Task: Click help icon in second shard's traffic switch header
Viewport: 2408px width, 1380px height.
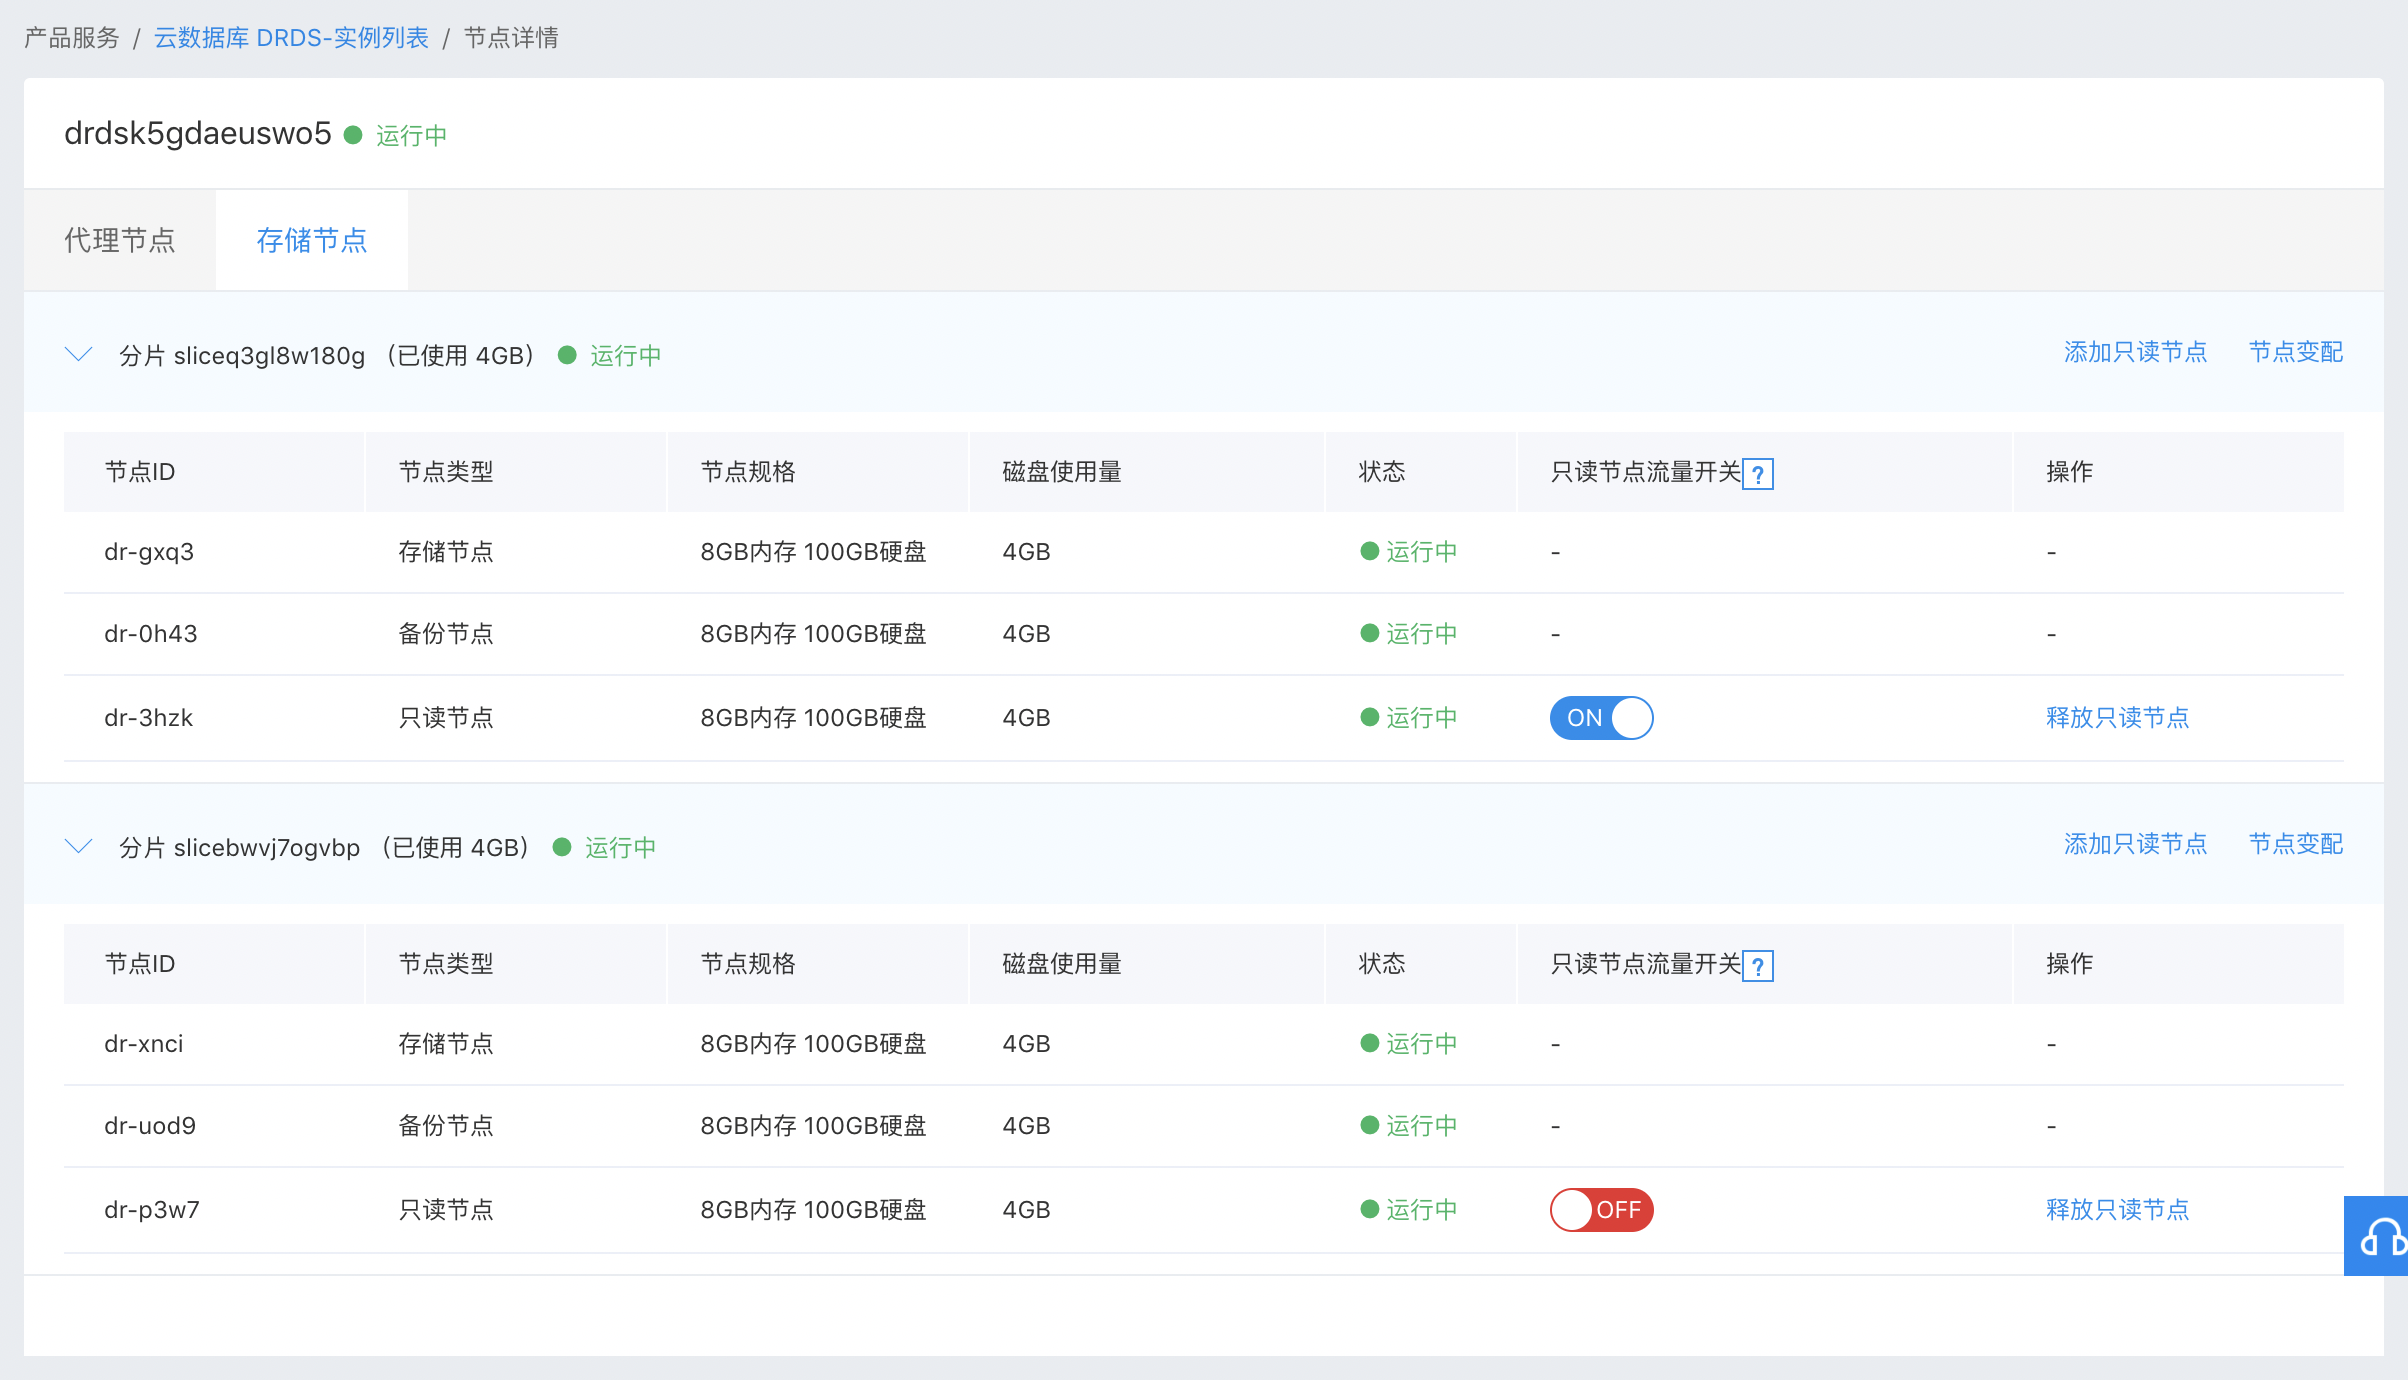Action: [1757, 966]
